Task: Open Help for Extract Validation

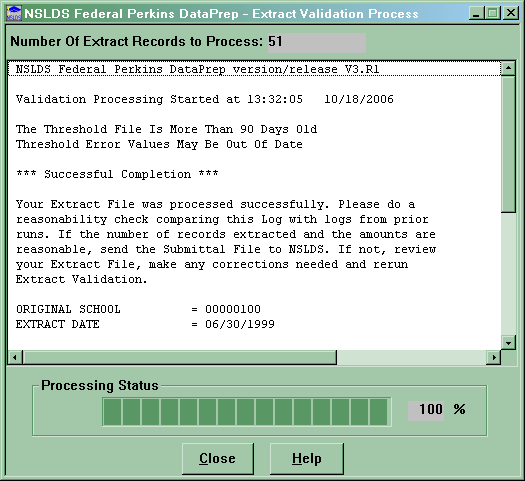Action: [x=307, y=458]
